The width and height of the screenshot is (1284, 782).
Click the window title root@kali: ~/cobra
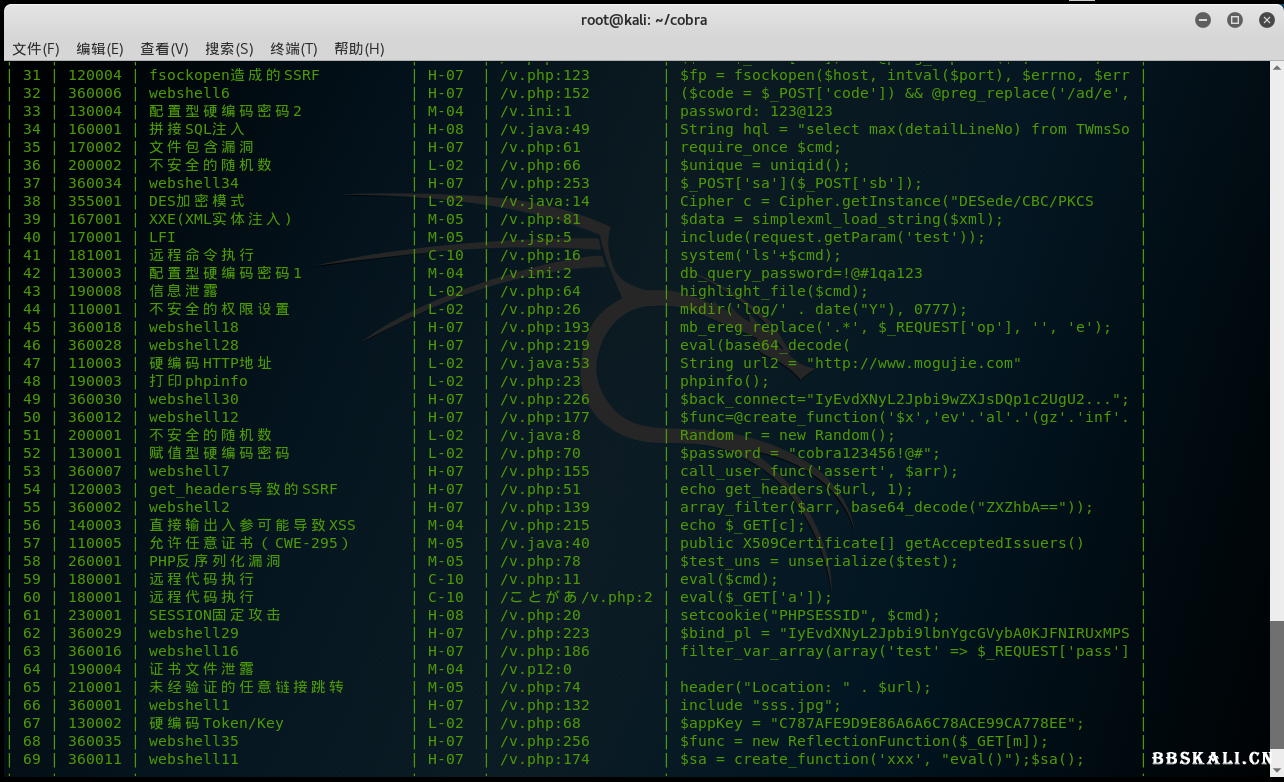tap(641, 20)
